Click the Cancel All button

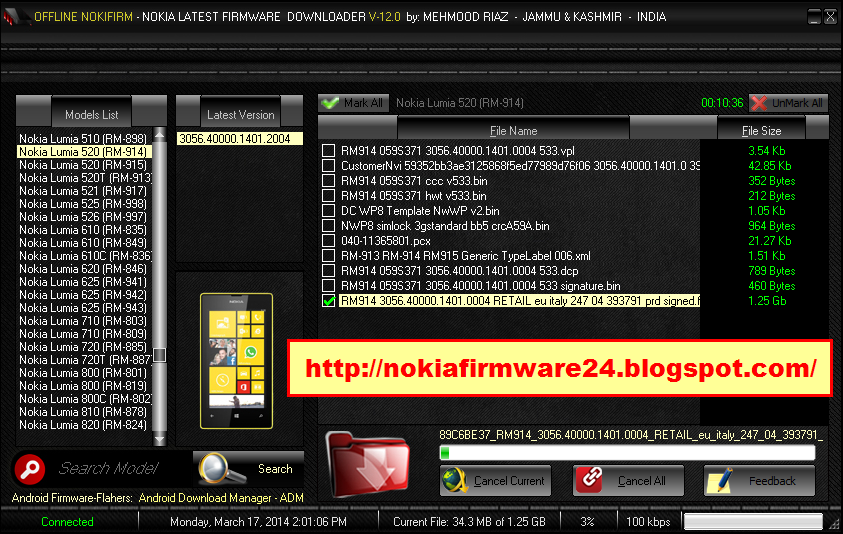(x=628, y=480)
